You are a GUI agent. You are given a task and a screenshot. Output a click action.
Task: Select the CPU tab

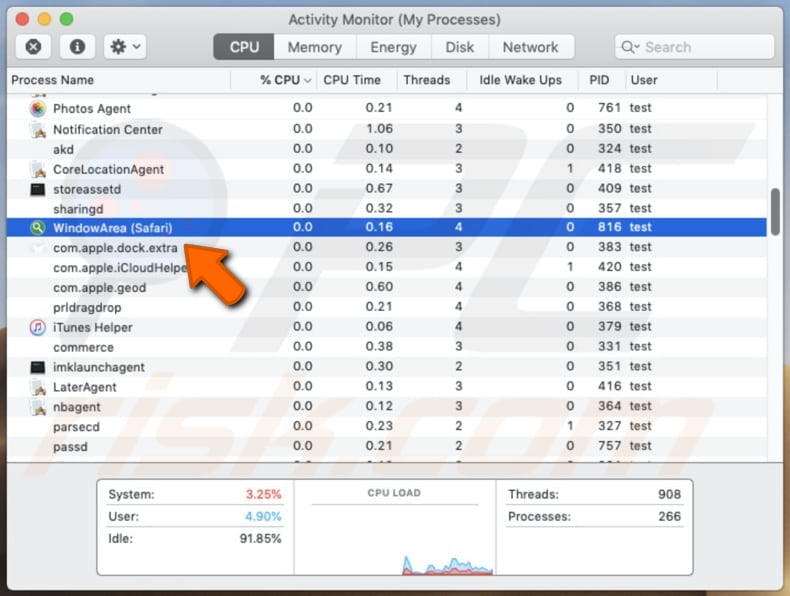tap(244, 47)
